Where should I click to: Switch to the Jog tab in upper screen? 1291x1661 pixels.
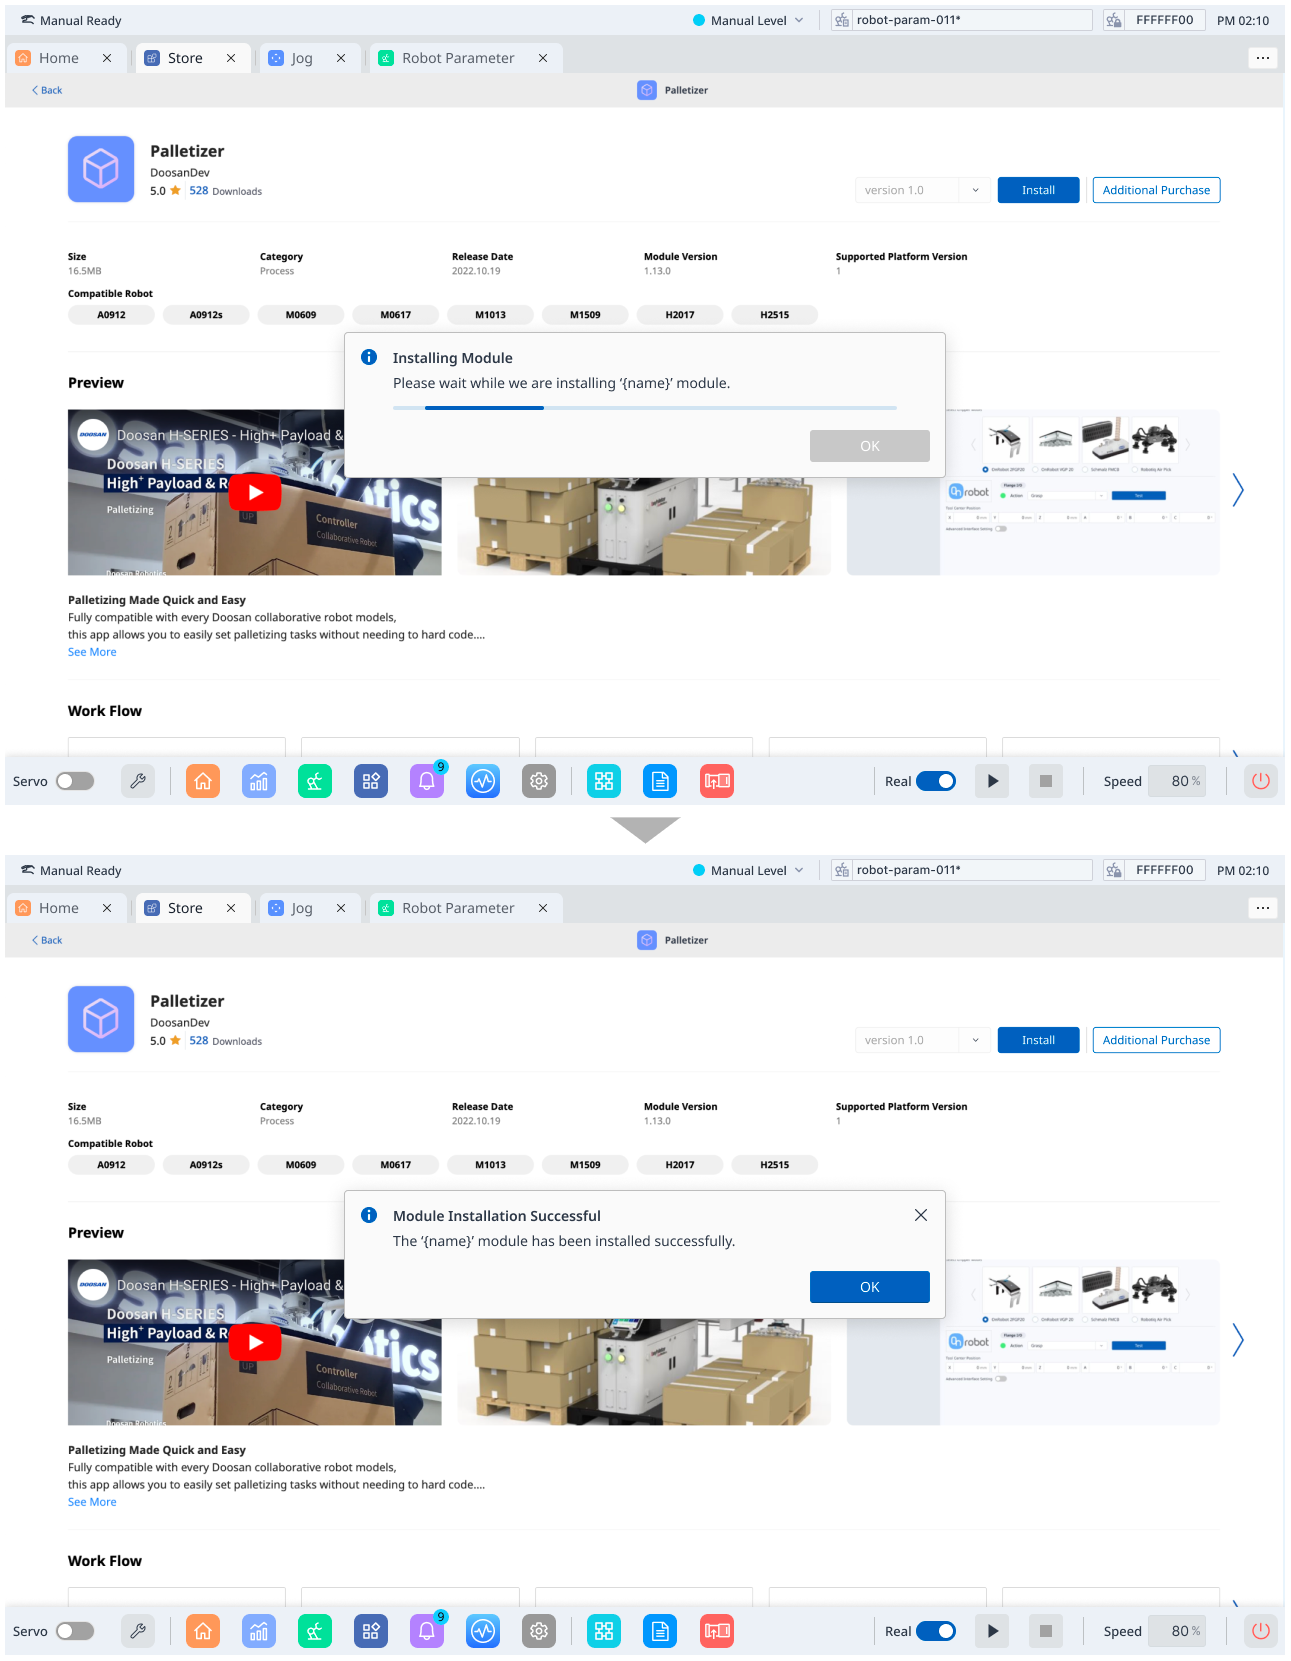[302, 58]
